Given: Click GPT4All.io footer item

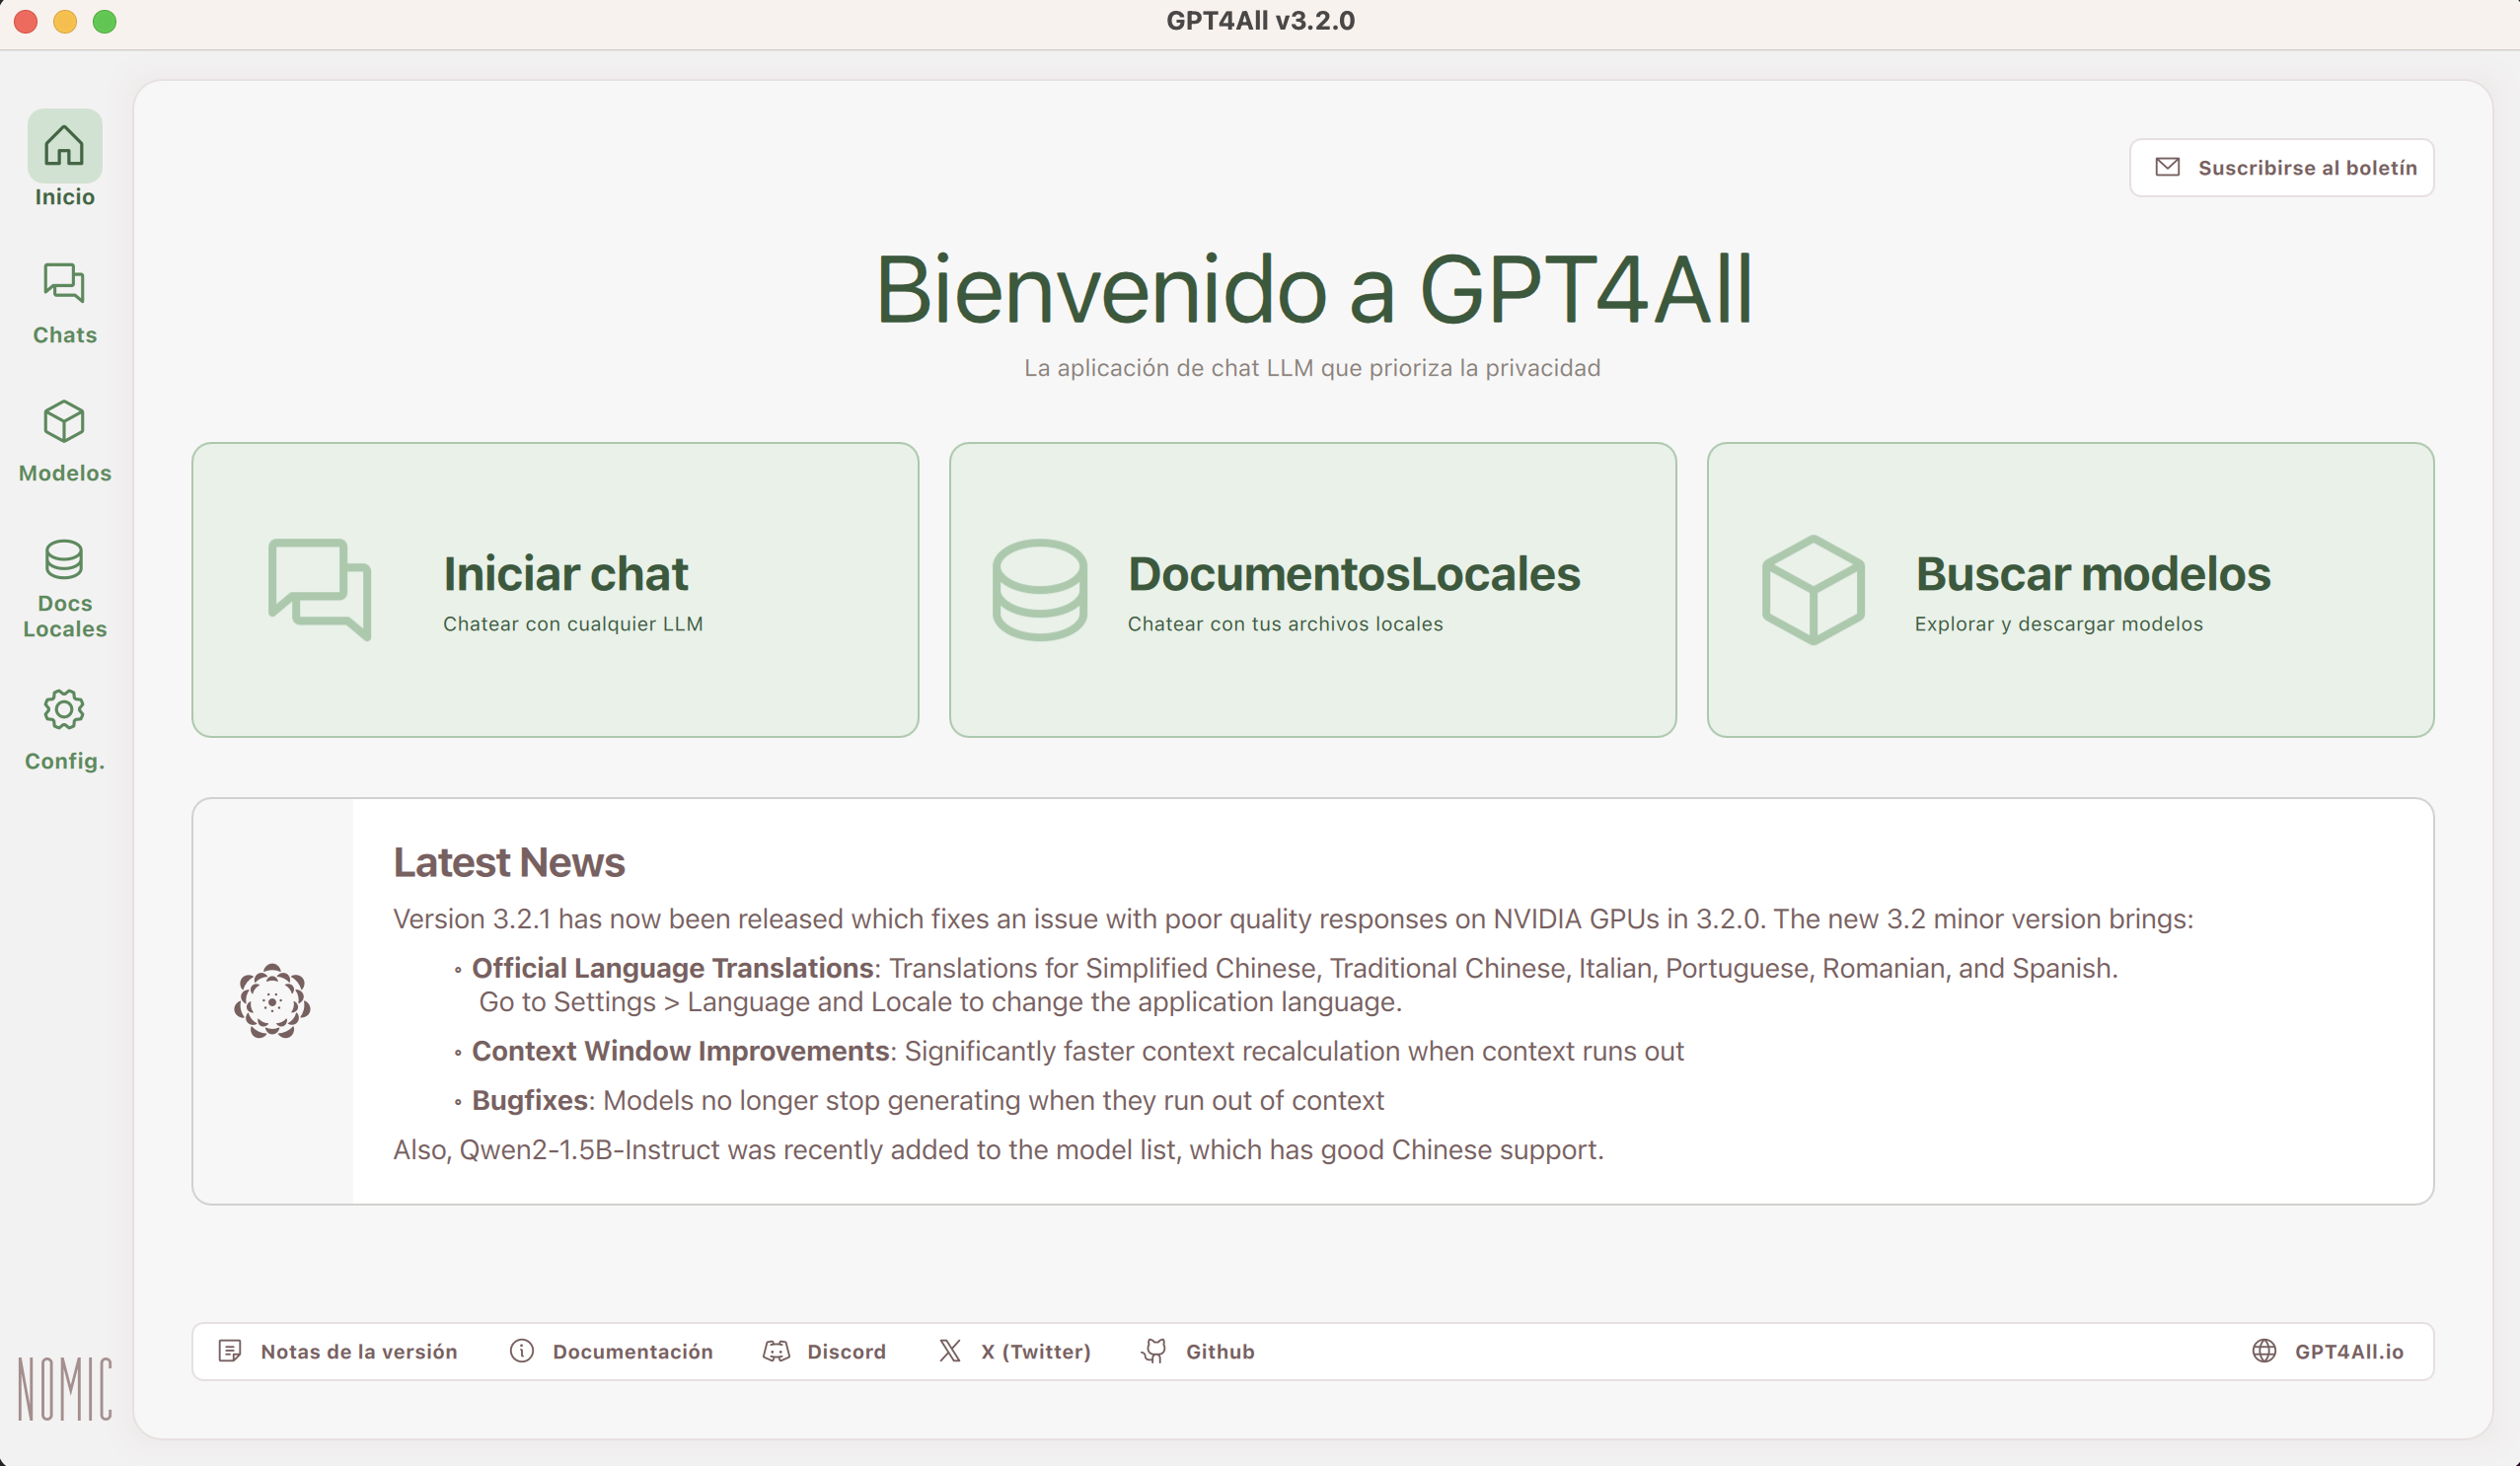Looking at the screenshot, I should 2330,1349.
